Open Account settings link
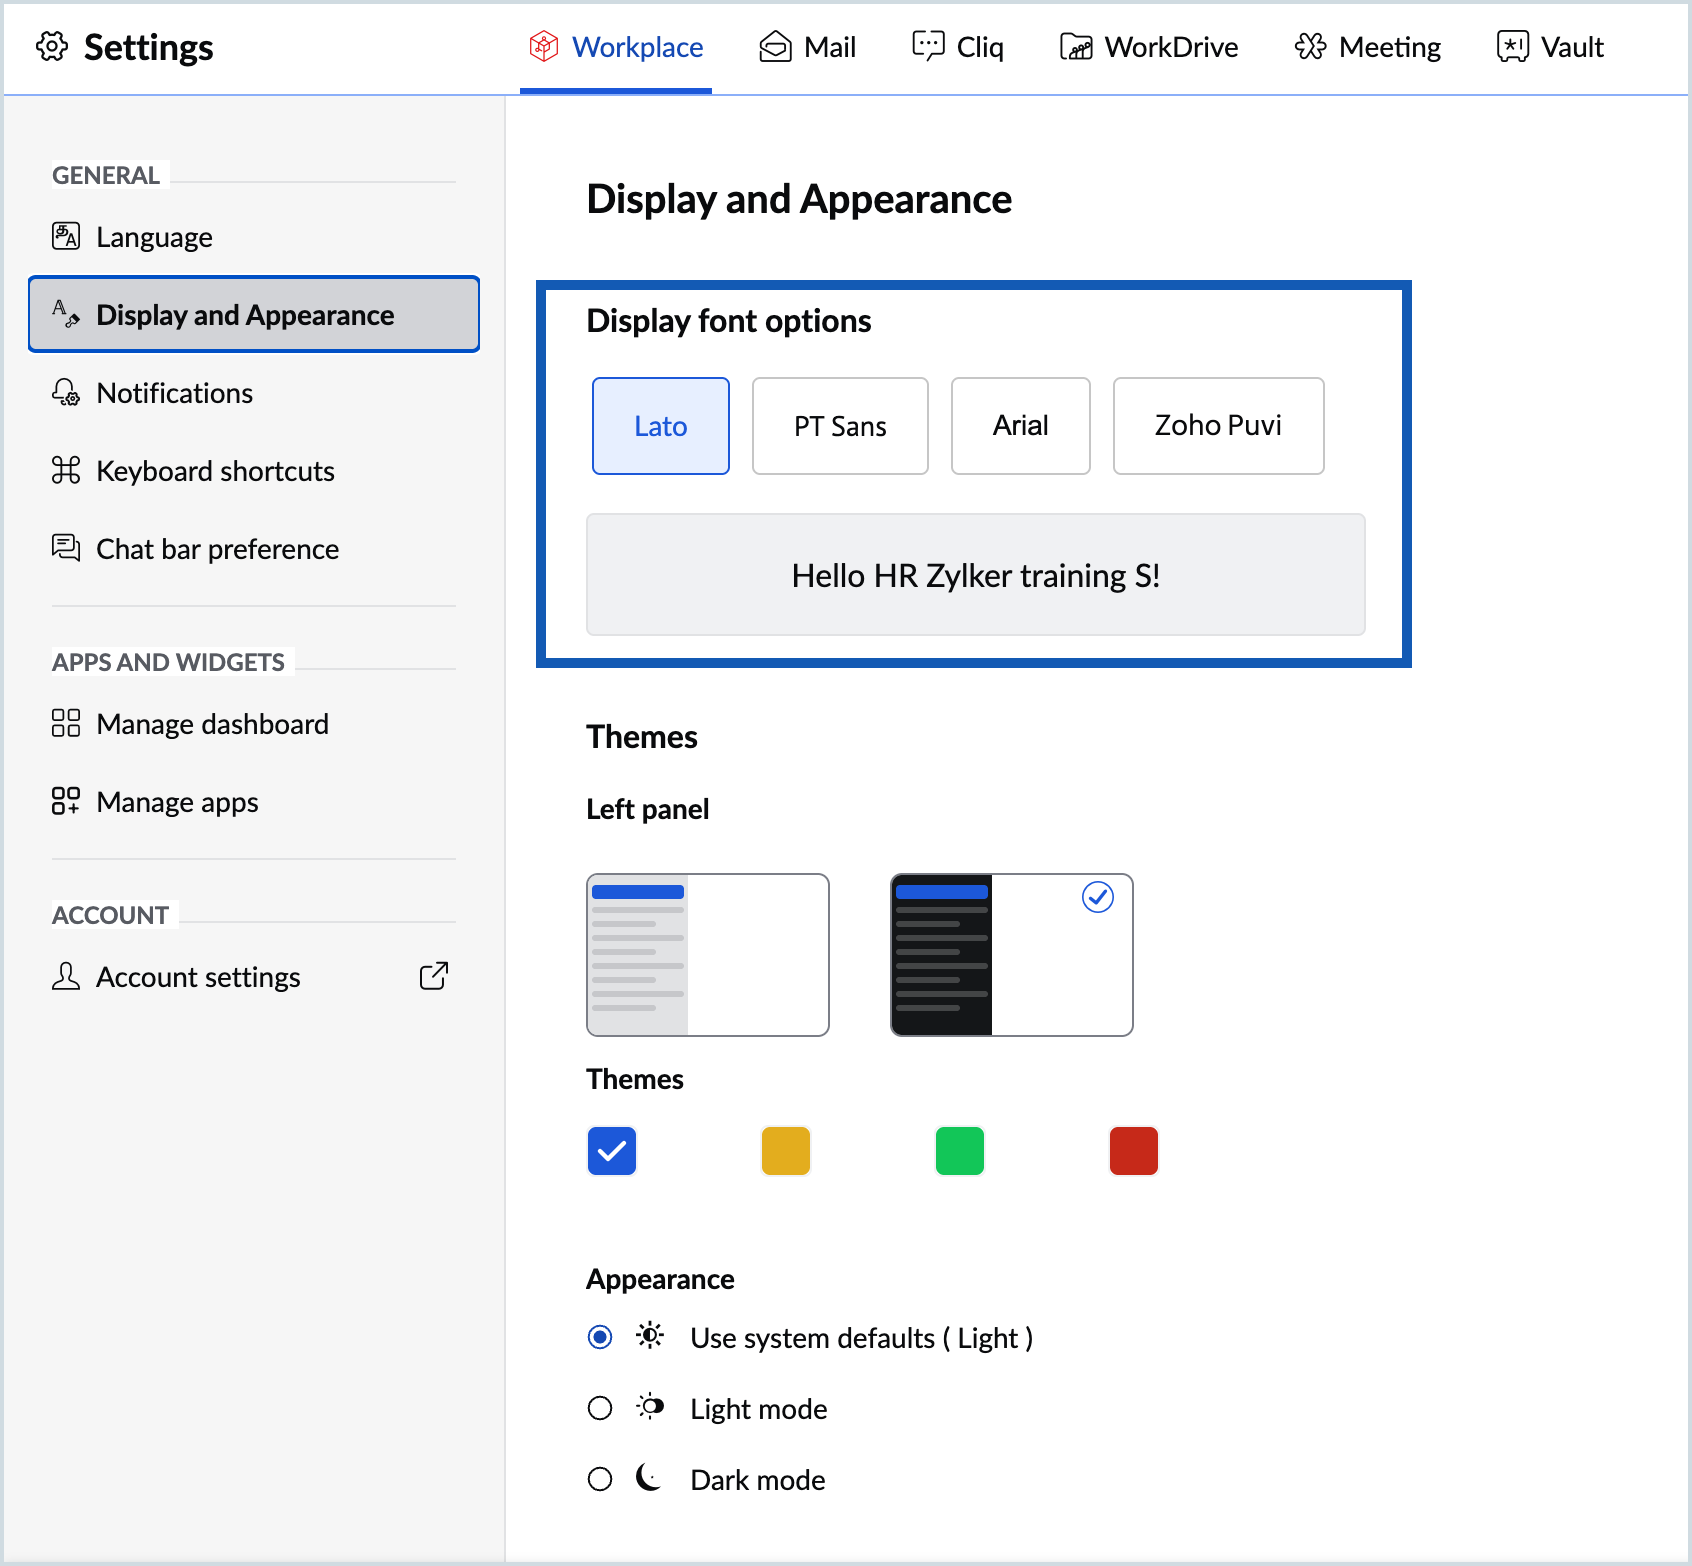 click(254, 976)
